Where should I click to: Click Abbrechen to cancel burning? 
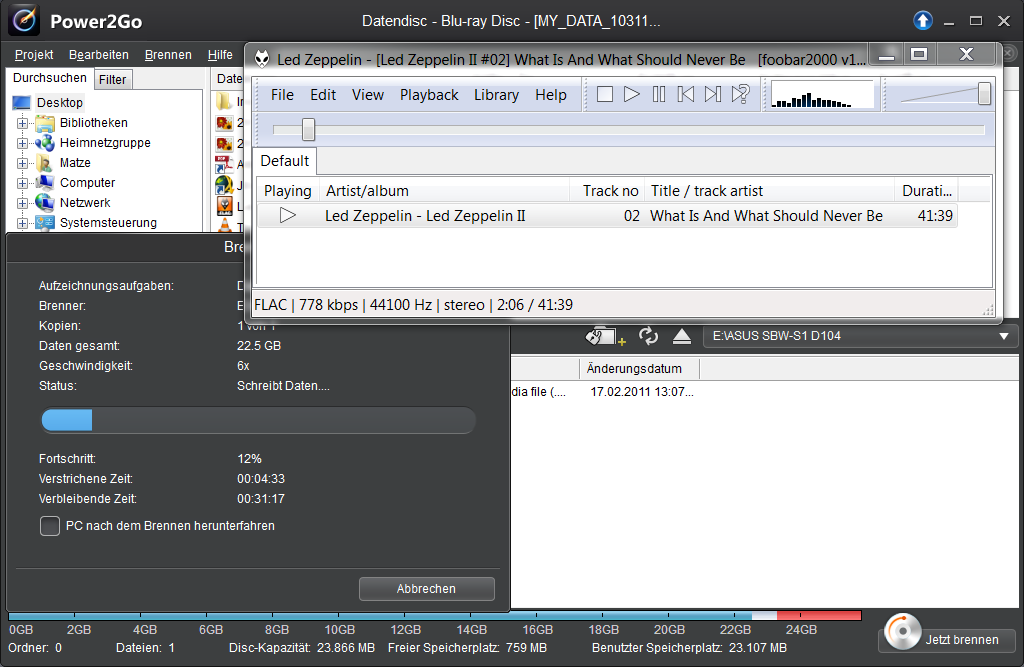[426, 589]
